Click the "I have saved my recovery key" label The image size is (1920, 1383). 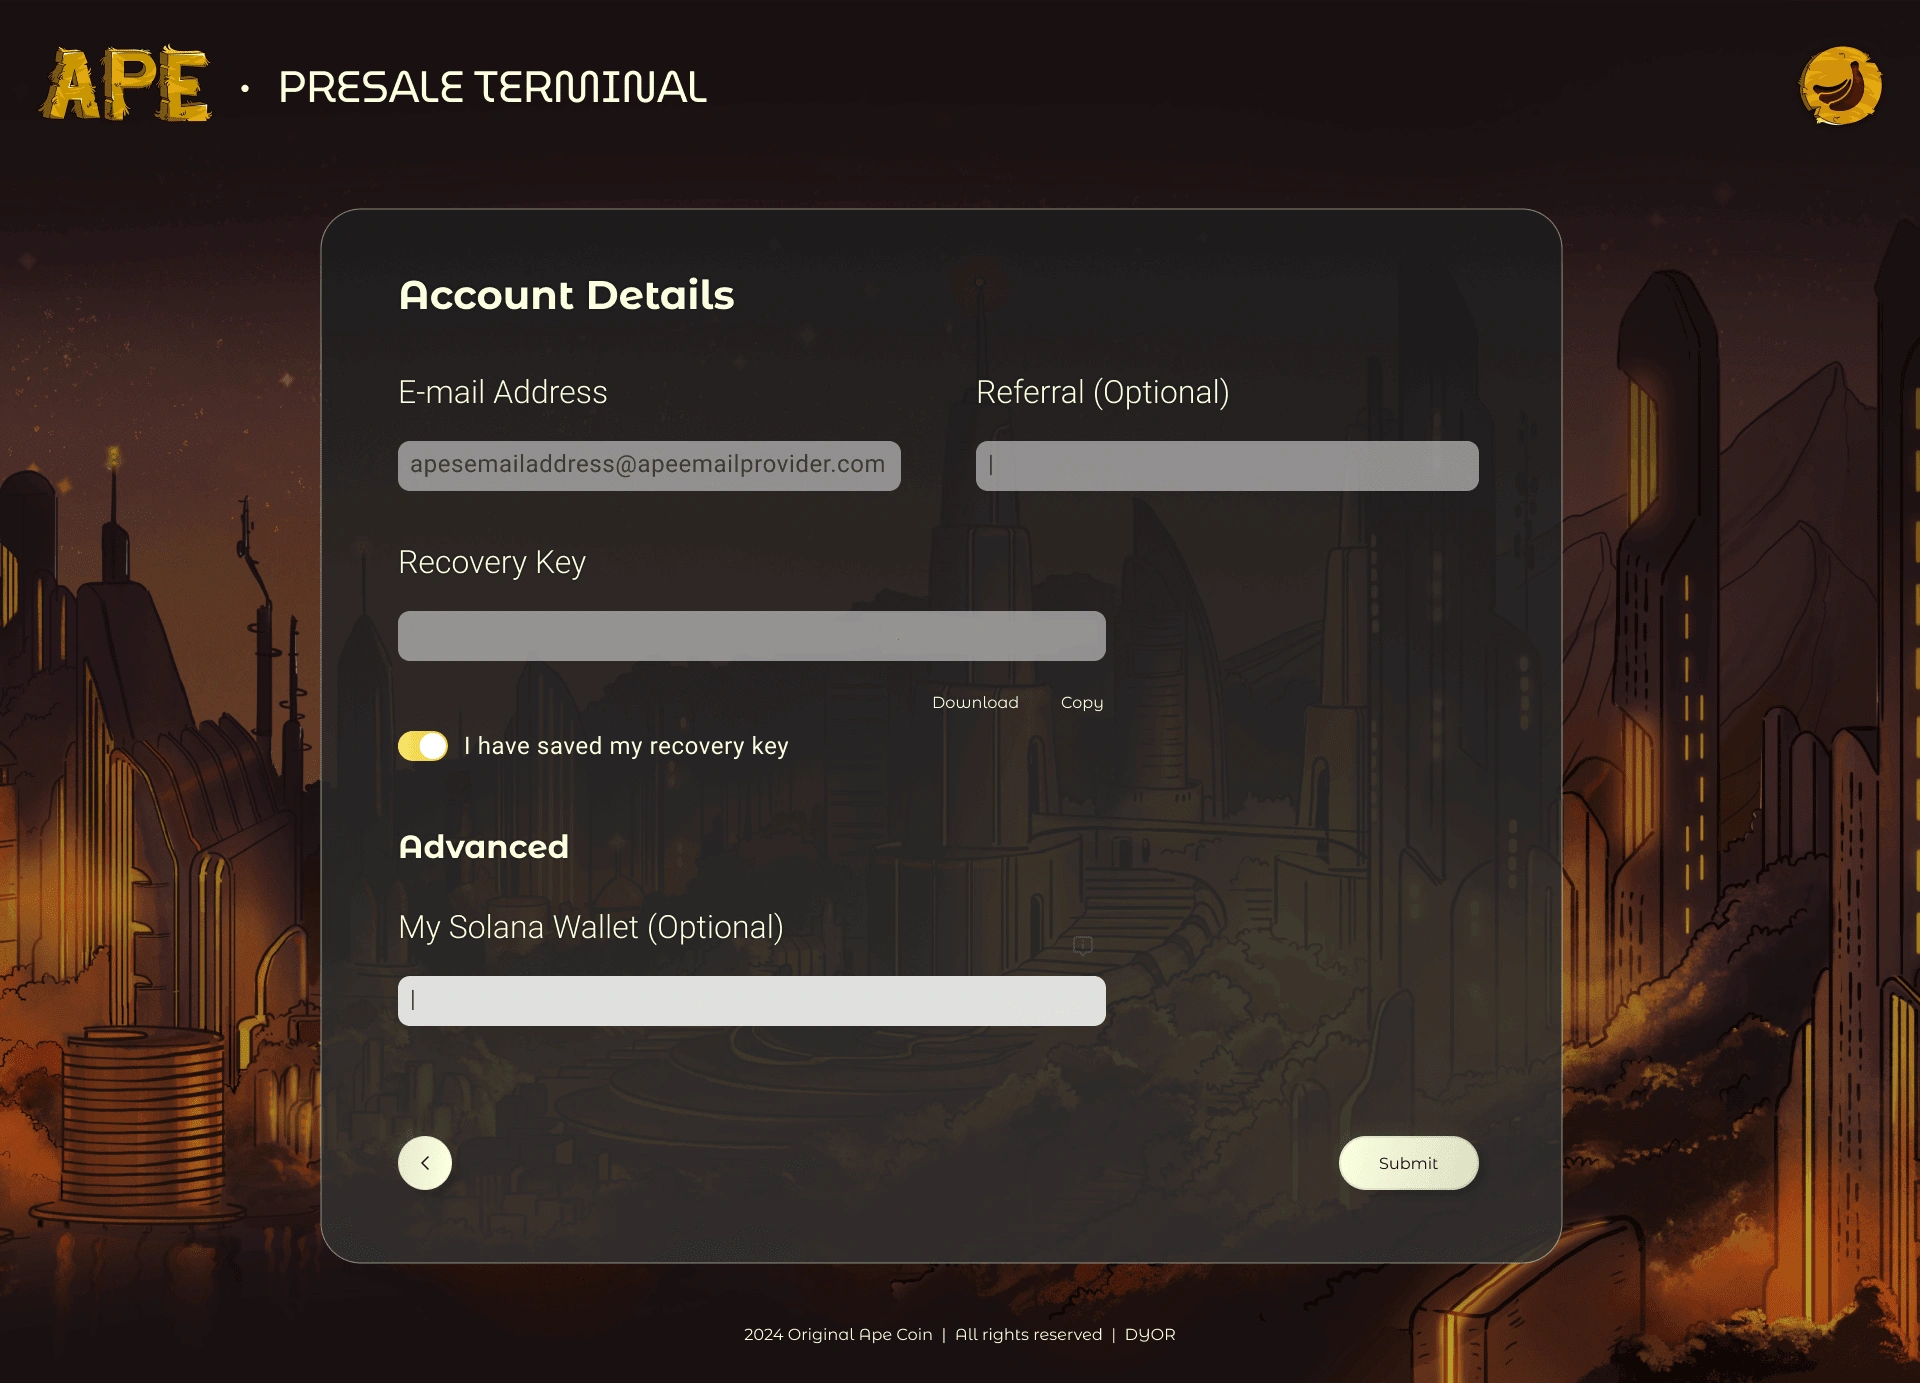(x=626, y=746)
